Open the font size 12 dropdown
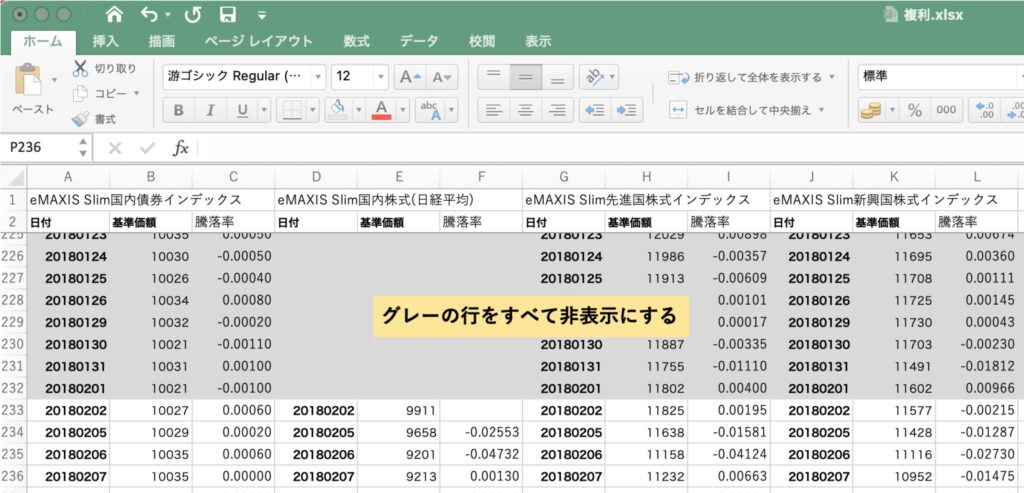The width and height of the screenshot is (1024, 493). click(381, 77)
